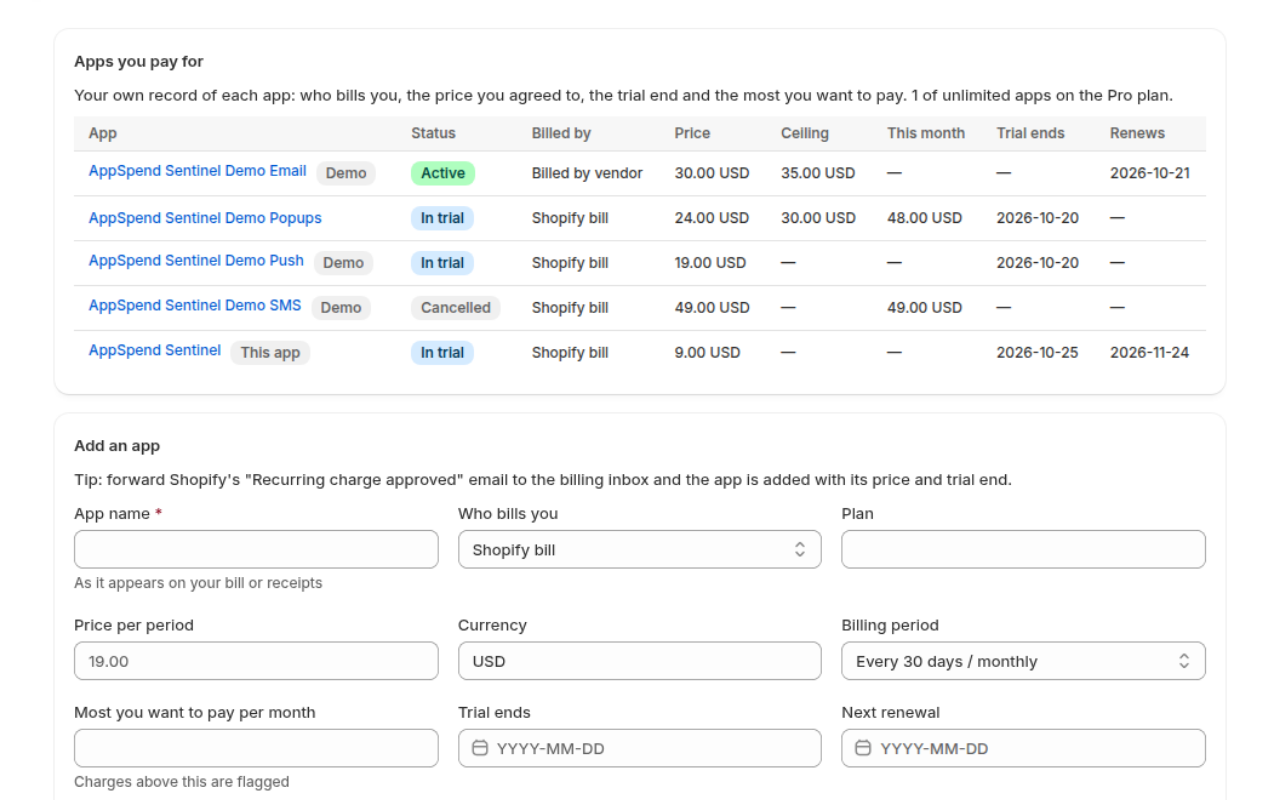Screen dimensions: 1280x800
Task: Click the 2026-10-21 renewal date
Action: (x=1150, y=173)
